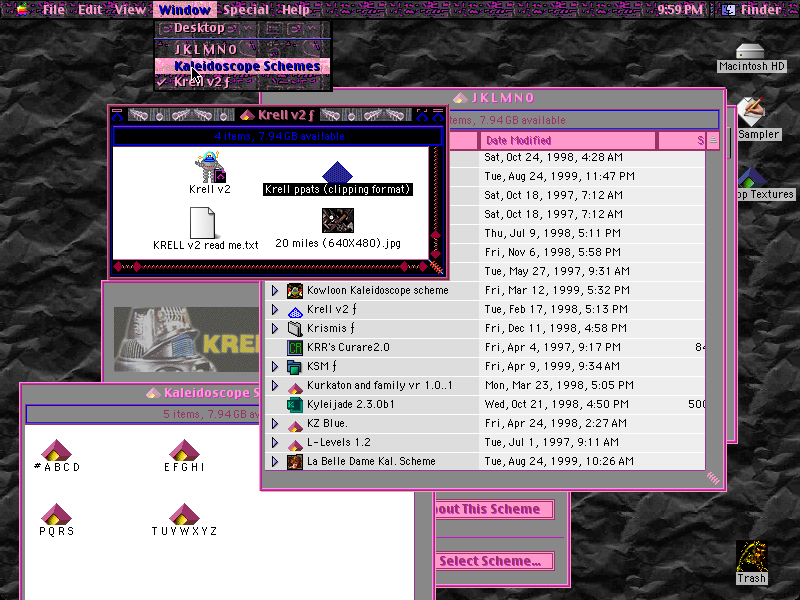
Task: Select the Kyleijade 2.3.0b1 file name
Action: [351, 405]
